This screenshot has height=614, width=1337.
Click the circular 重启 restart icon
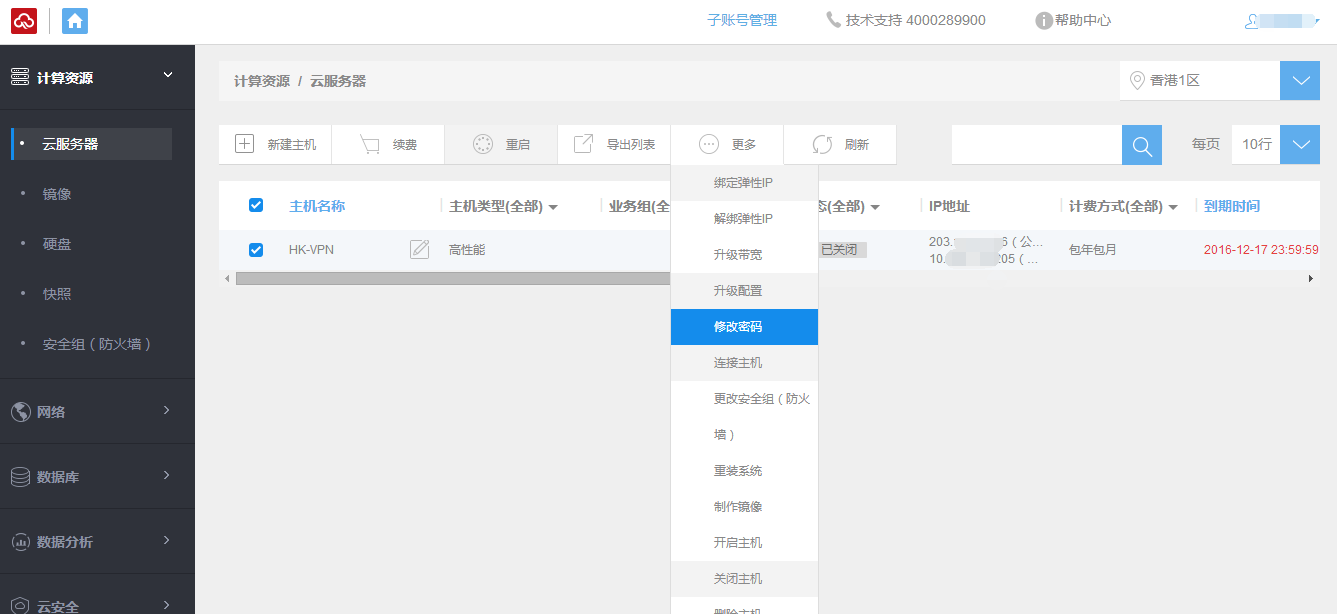(x=483, y=144)
